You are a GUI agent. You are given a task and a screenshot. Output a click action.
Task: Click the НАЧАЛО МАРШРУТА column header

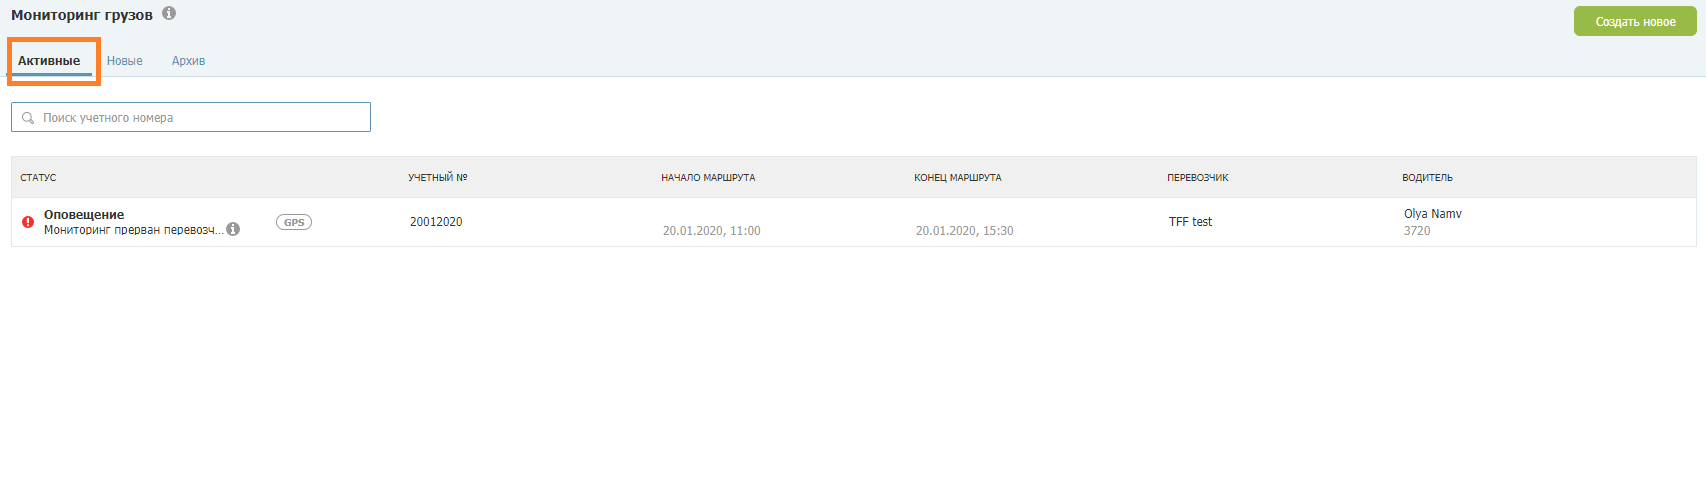(708, 178)
